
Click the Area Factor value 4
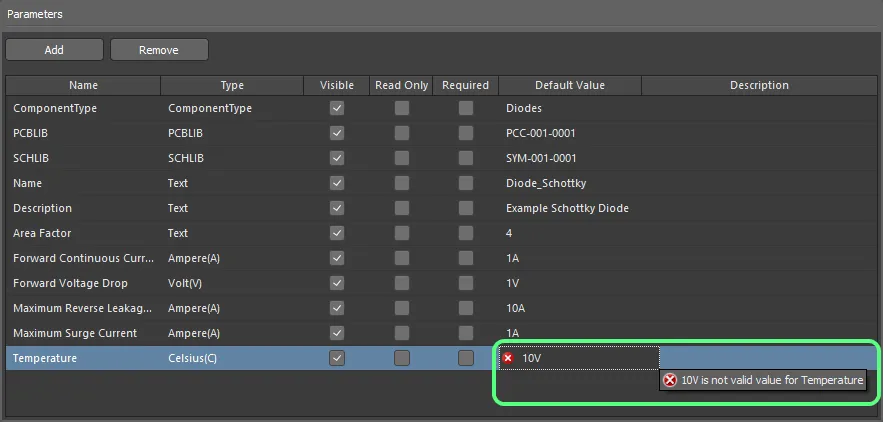[x=509, y=233]
